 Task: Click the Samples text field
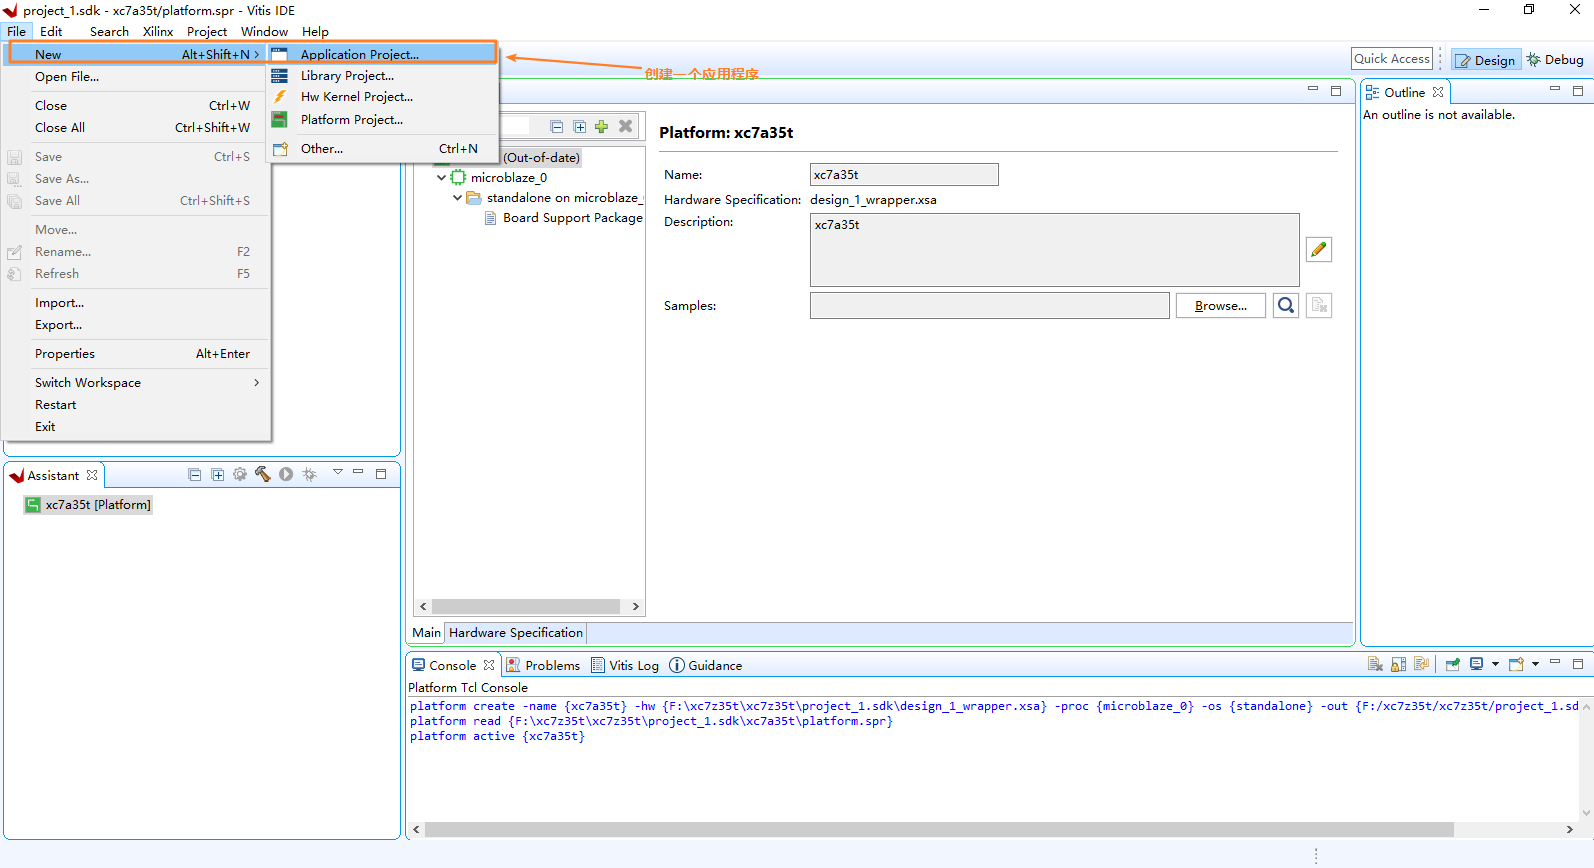point(990,306)
